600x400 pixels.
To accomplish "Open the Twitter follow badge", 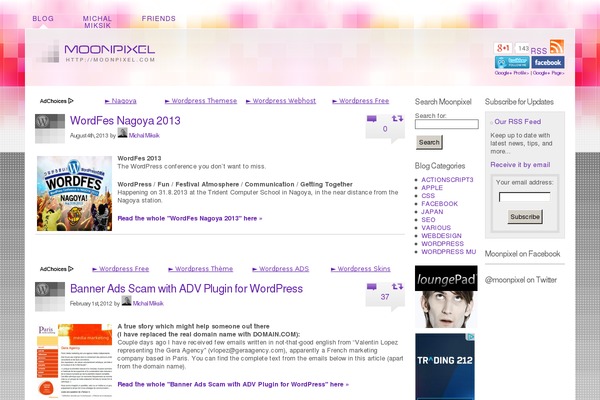I will coord(512,62).
